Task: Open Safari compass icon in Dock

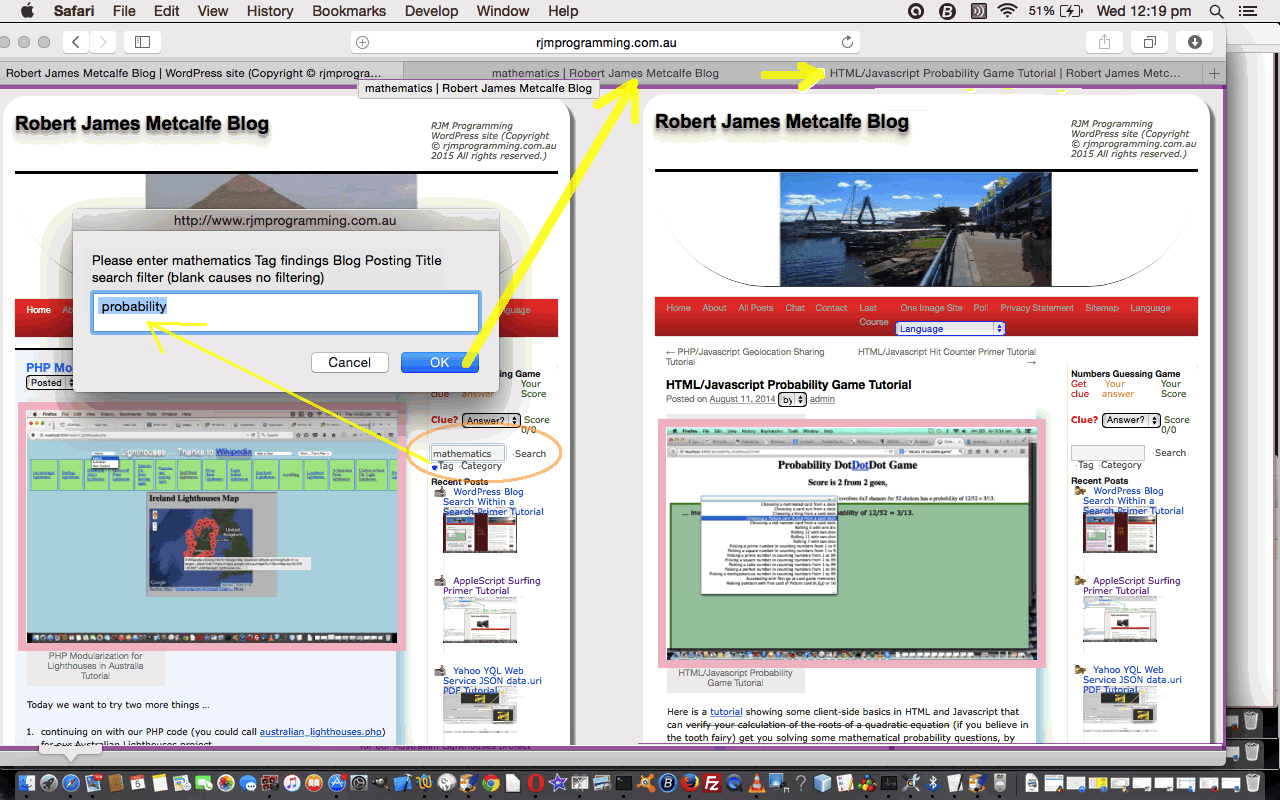Action: coord(71,783)
